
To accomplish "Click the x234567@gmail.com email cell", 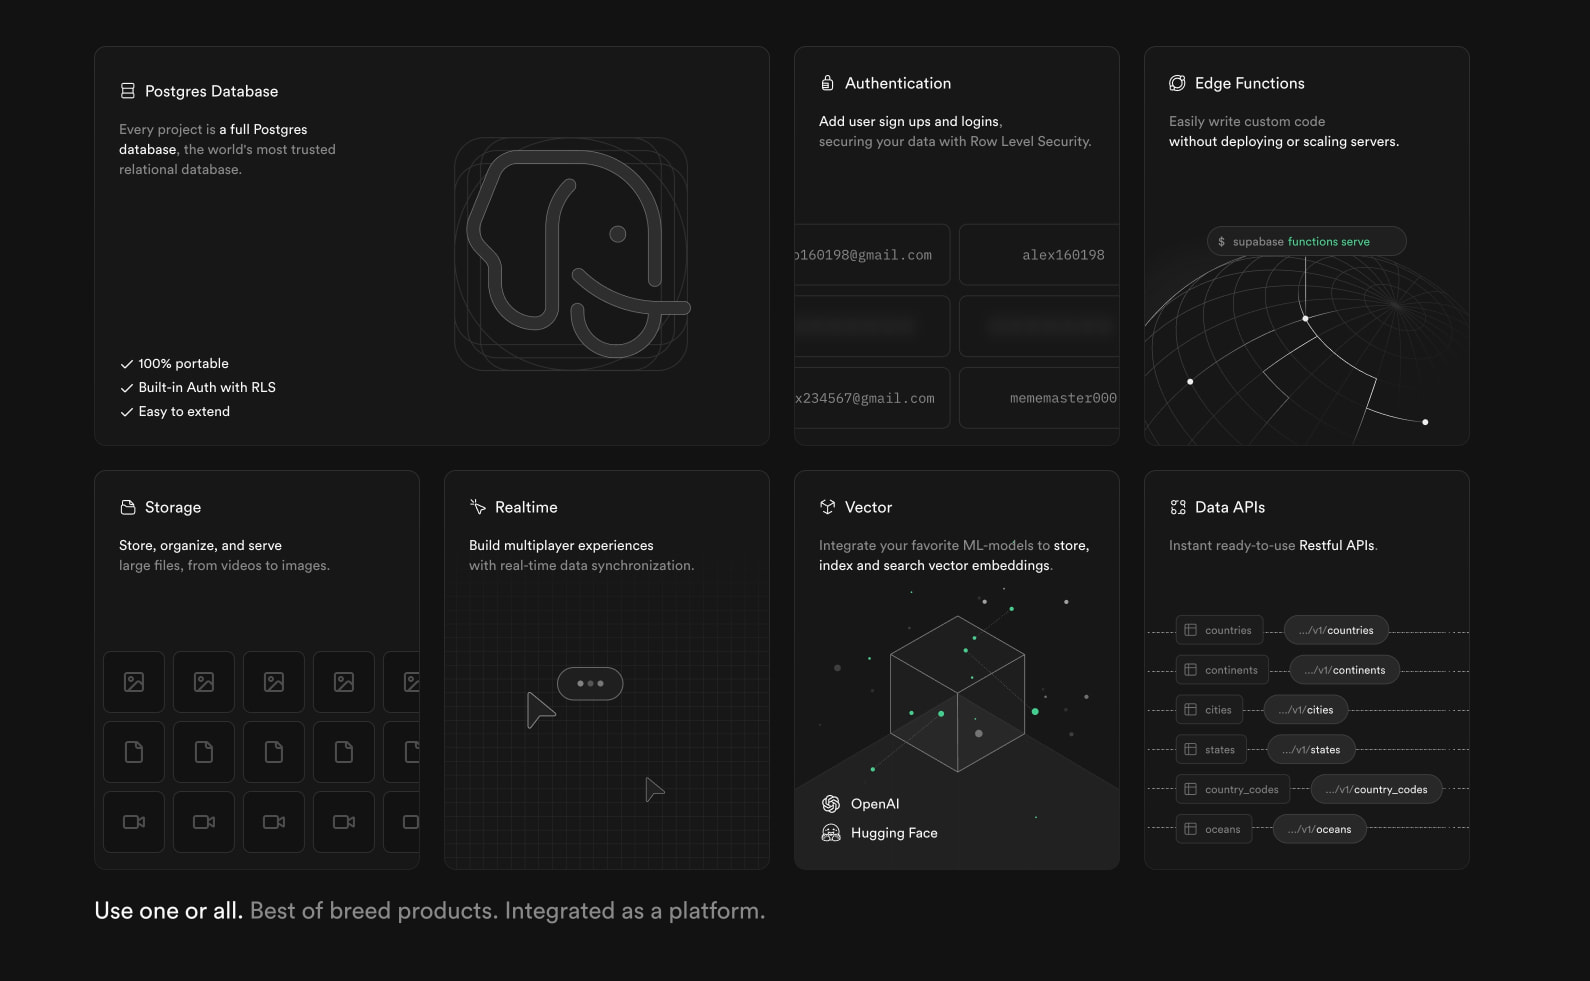I will (872, 398).
